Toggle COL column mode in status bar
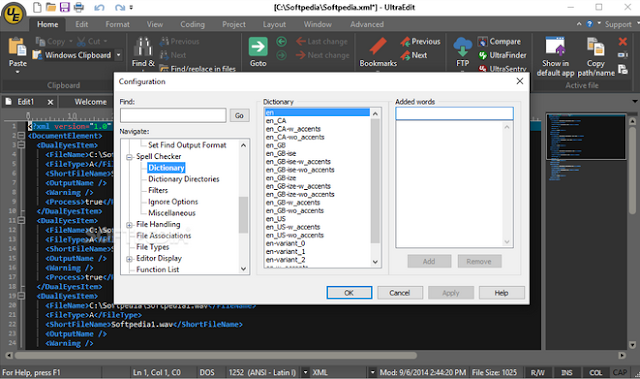 point(596,372)
